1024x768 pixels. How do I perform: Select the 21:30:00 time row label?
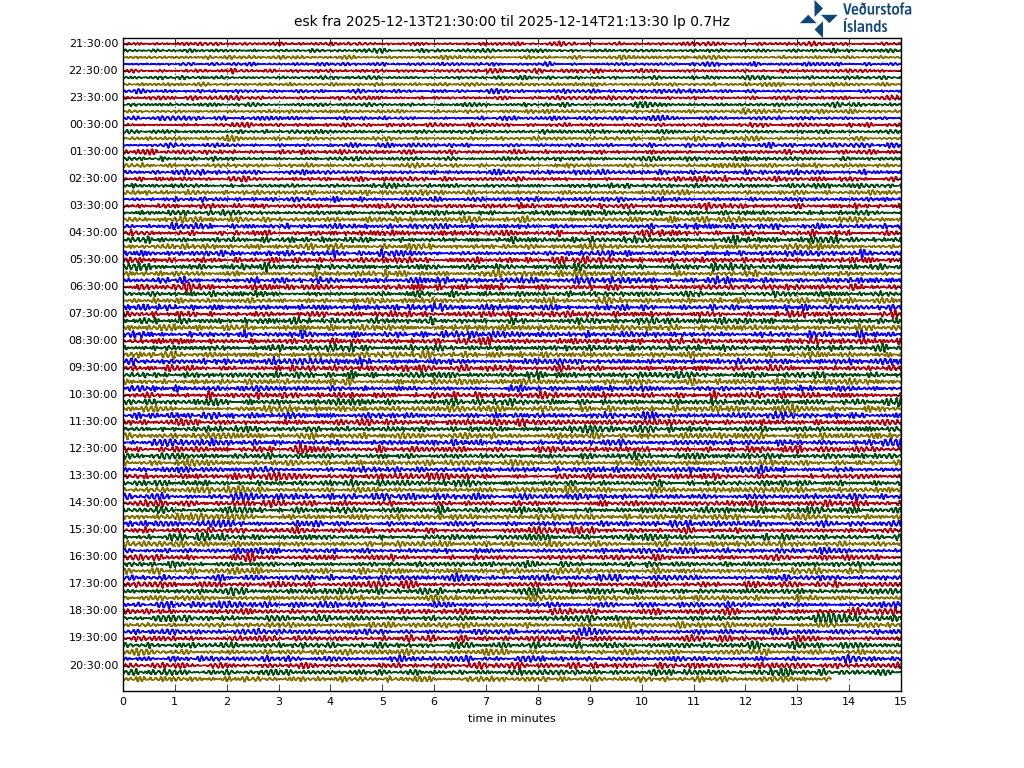[94, 44]
